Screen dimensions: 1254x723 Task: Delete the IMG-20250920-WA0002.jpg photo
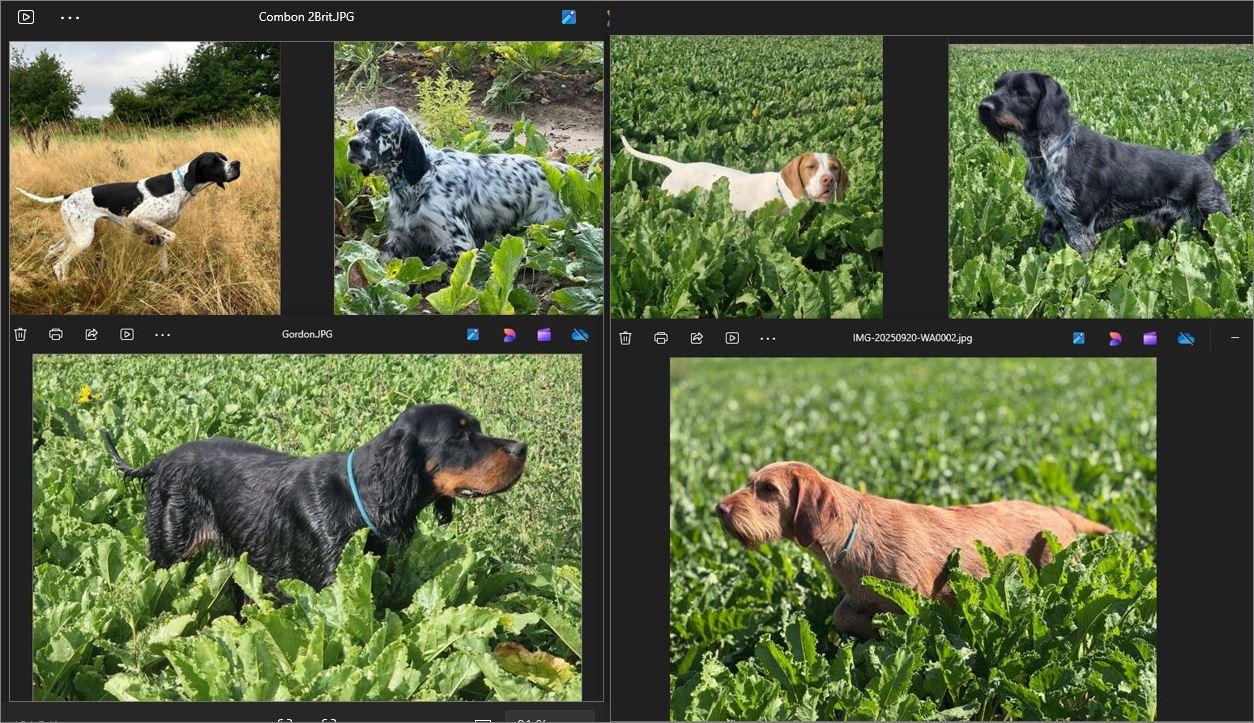[625, 338]
